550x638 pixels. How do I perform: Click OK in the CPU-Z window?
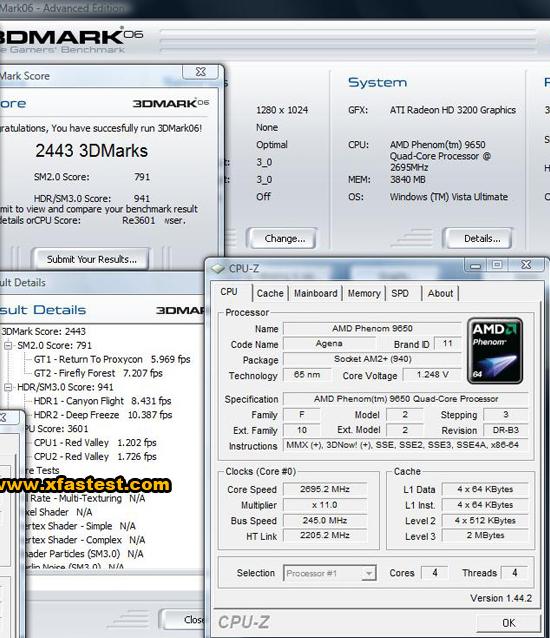(x=509, y=623)
